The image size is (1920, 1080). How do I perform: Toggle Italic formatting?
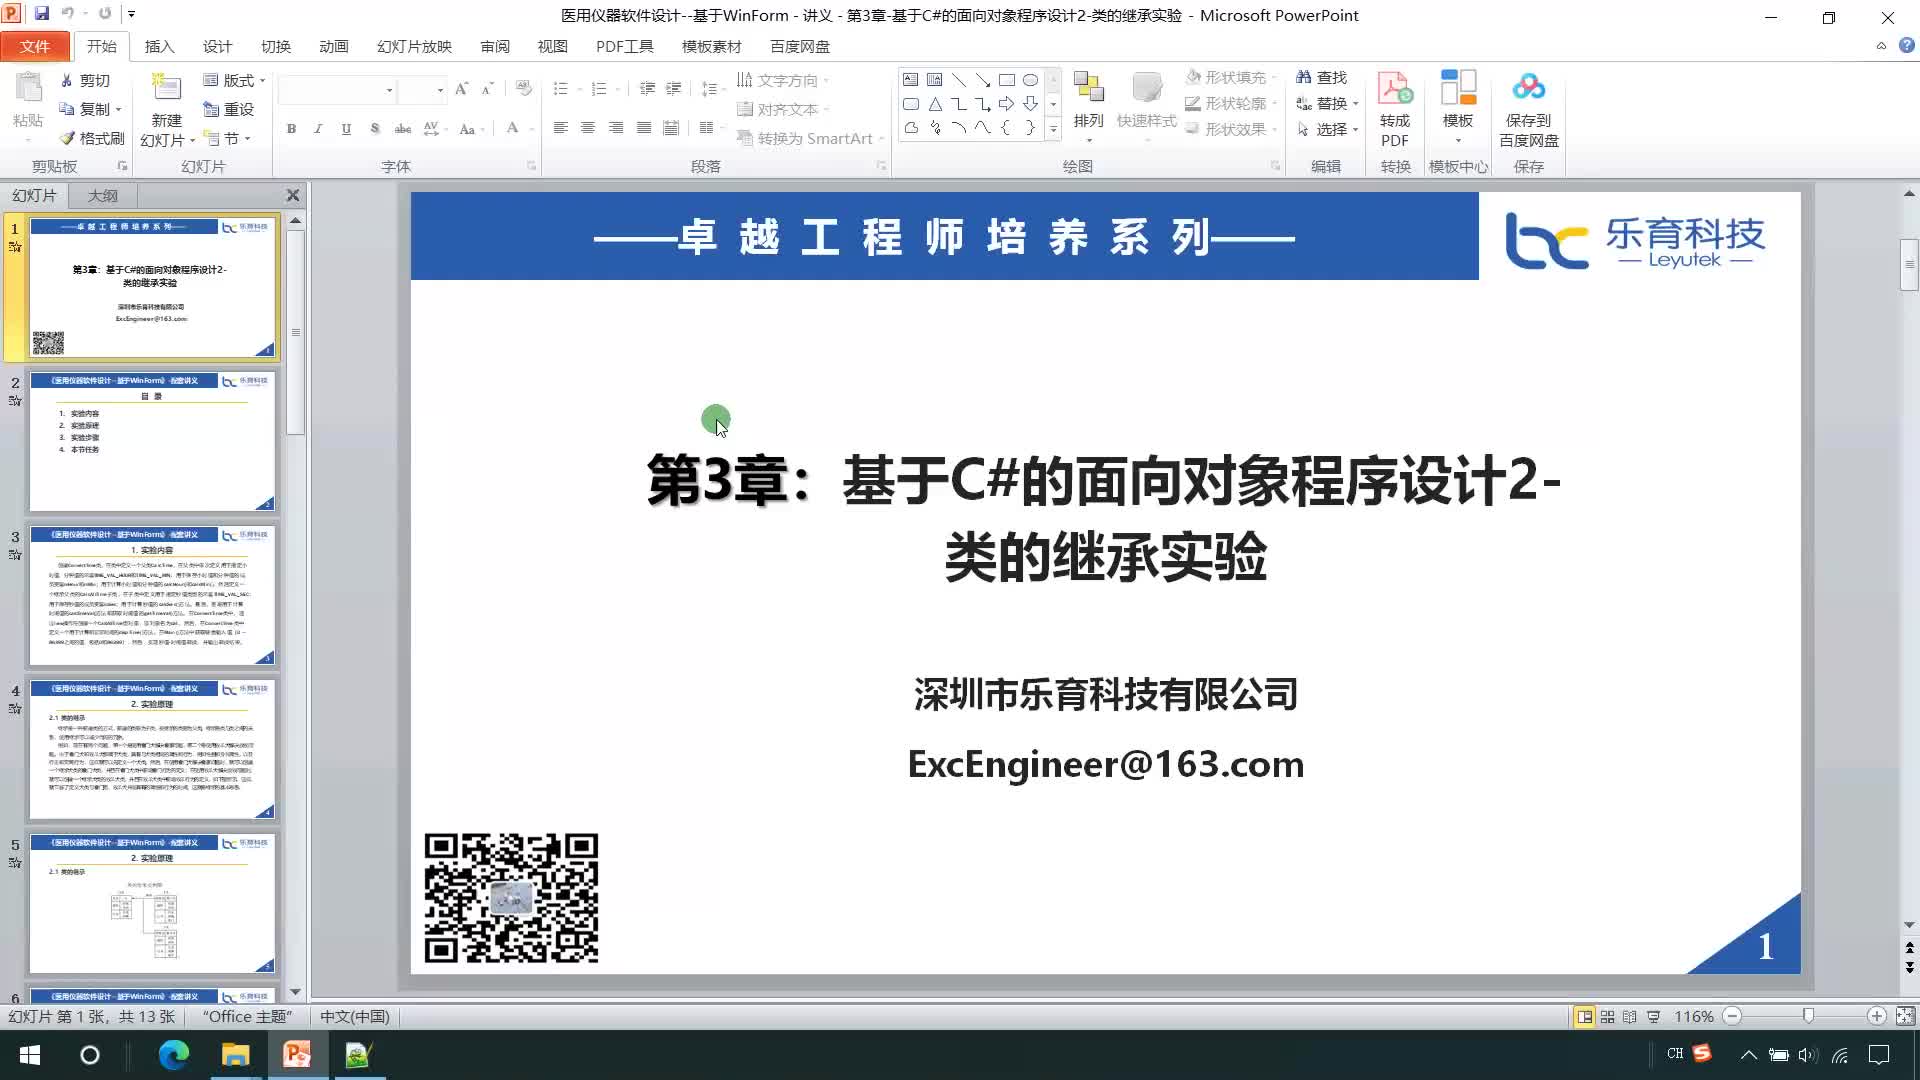coord(318,128)
